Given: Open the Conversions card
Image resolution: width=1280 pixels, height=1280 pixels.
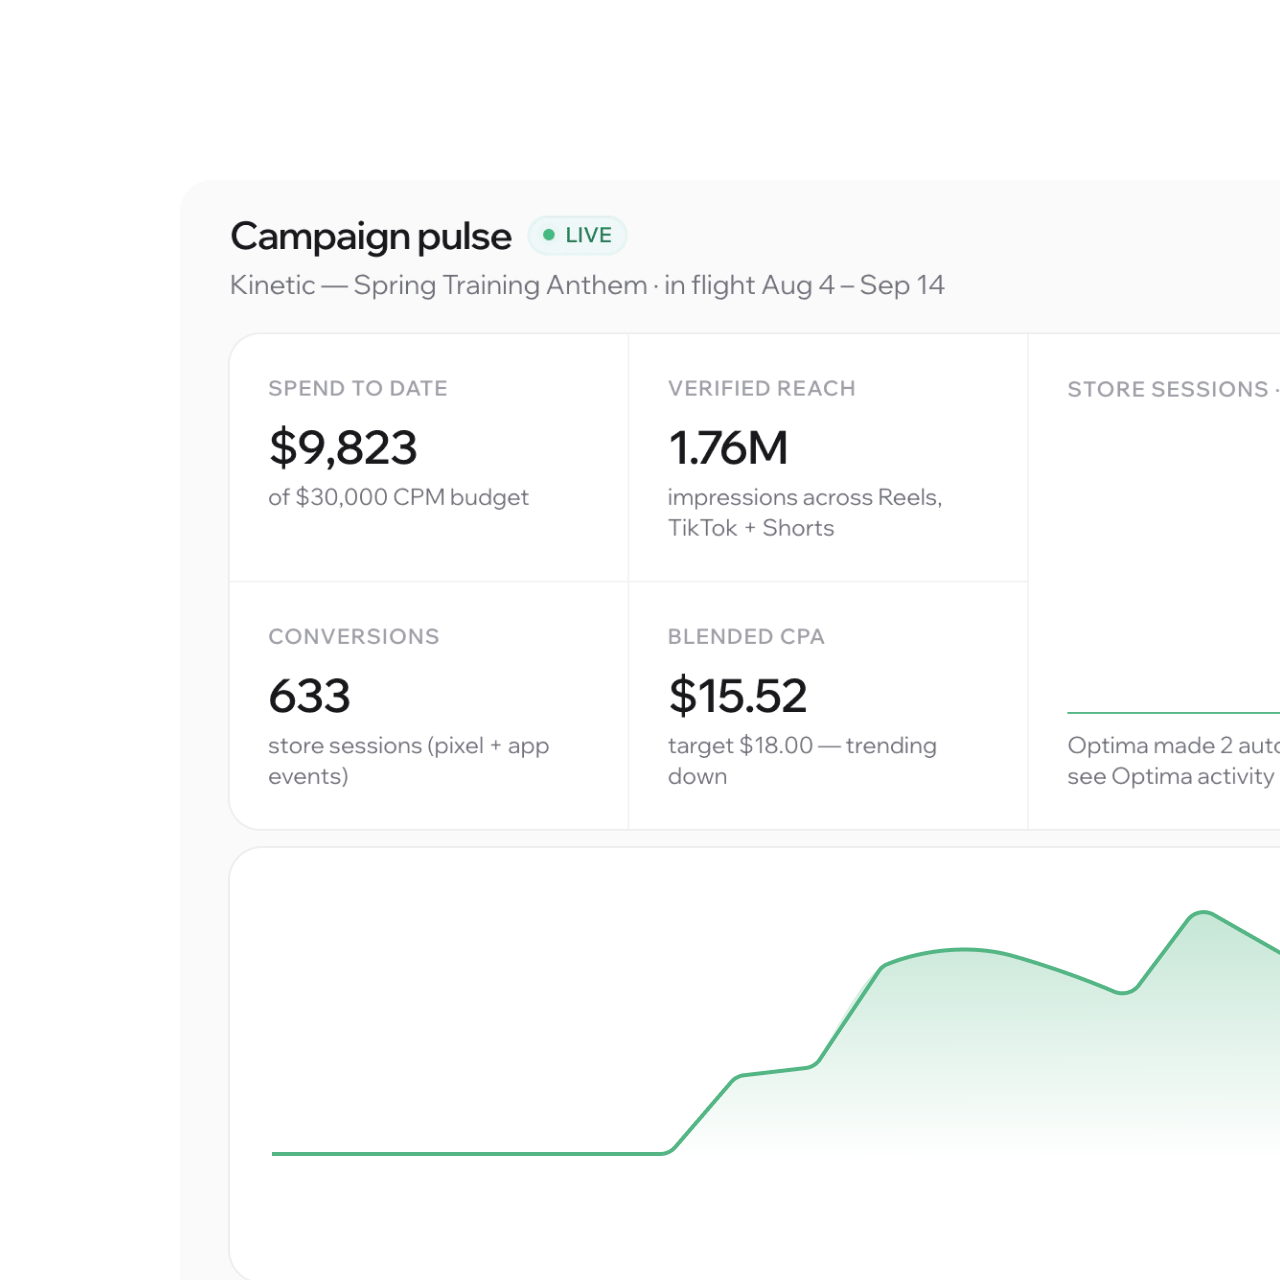Looking at the screenshot, I should tap(429, 706).
